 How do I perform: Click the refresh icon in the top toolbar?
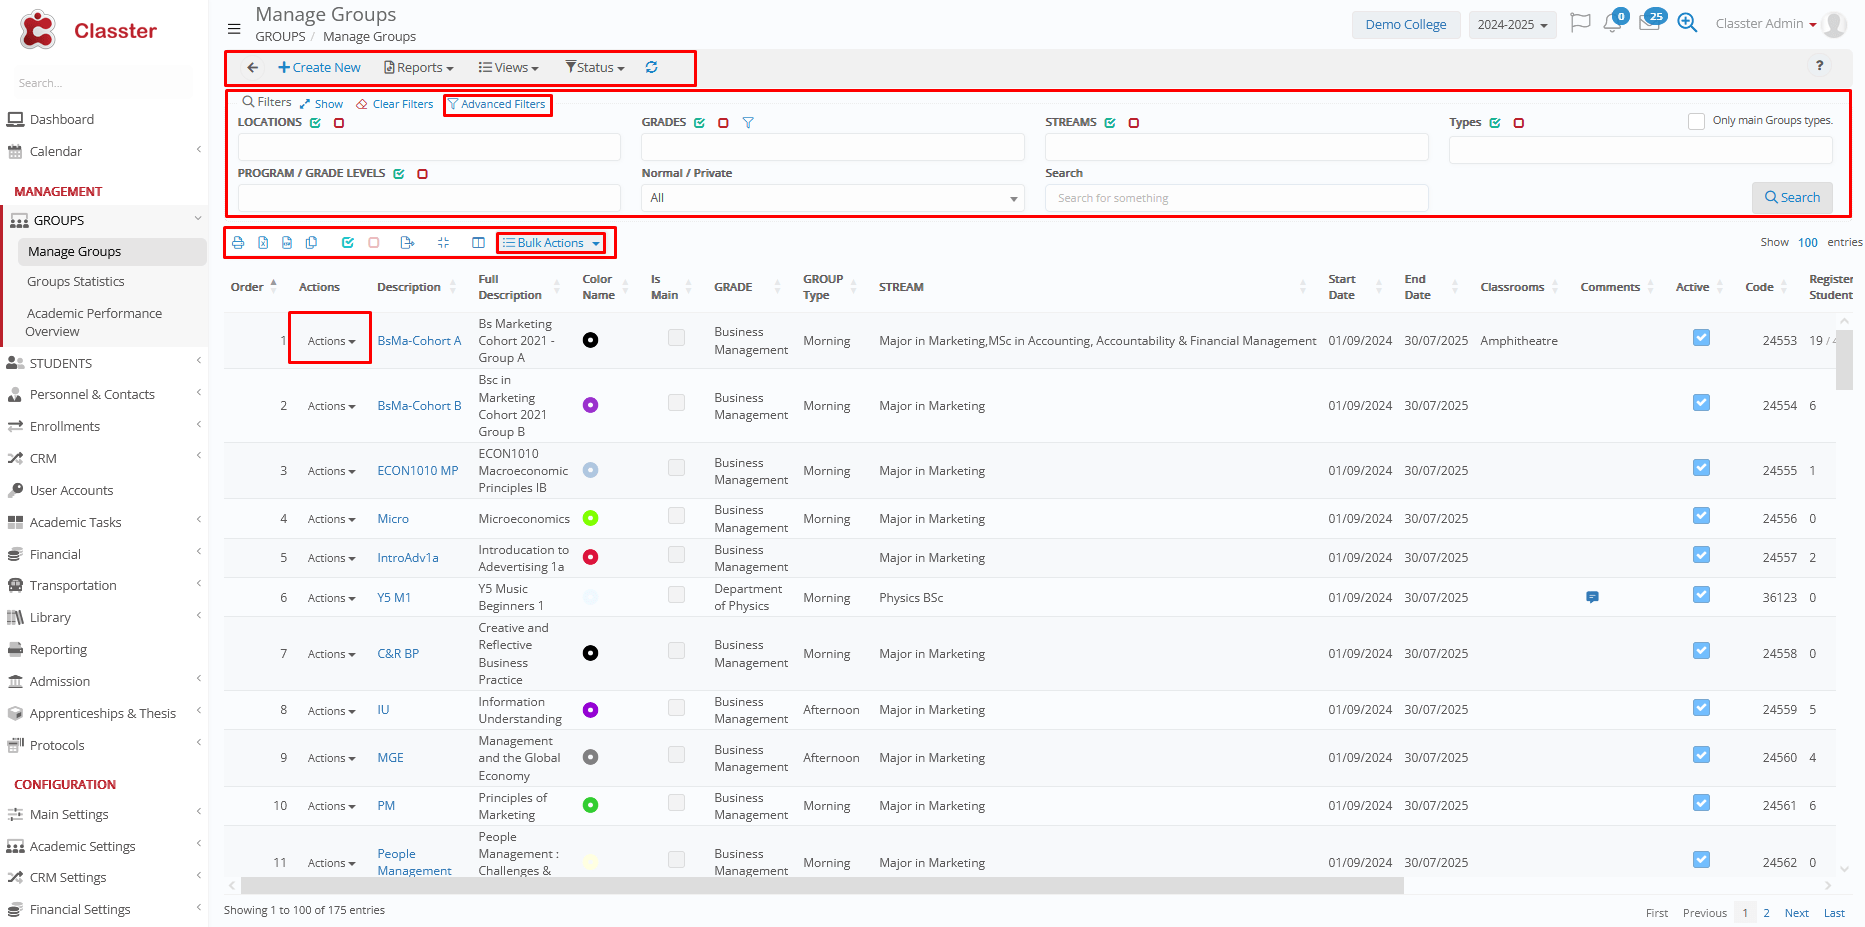pos(651,67)
